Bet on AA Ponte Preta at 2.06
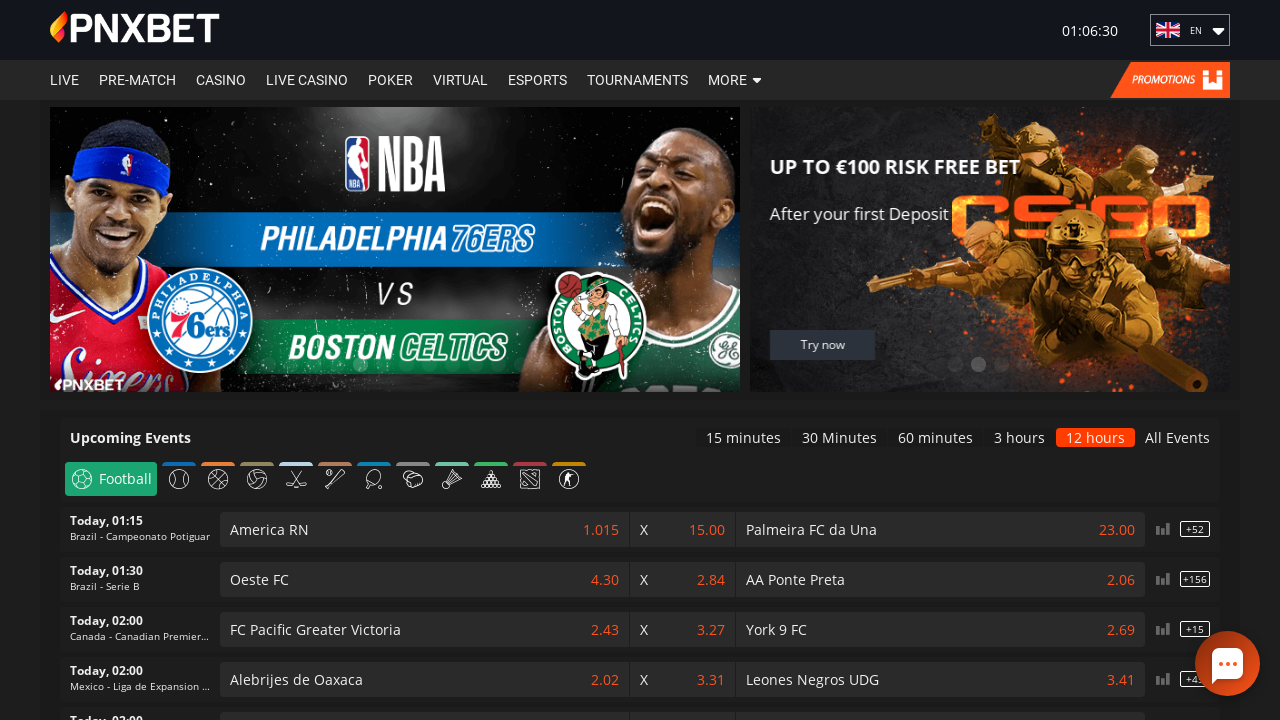The image size is (1280, 720). tap(940, 579)
